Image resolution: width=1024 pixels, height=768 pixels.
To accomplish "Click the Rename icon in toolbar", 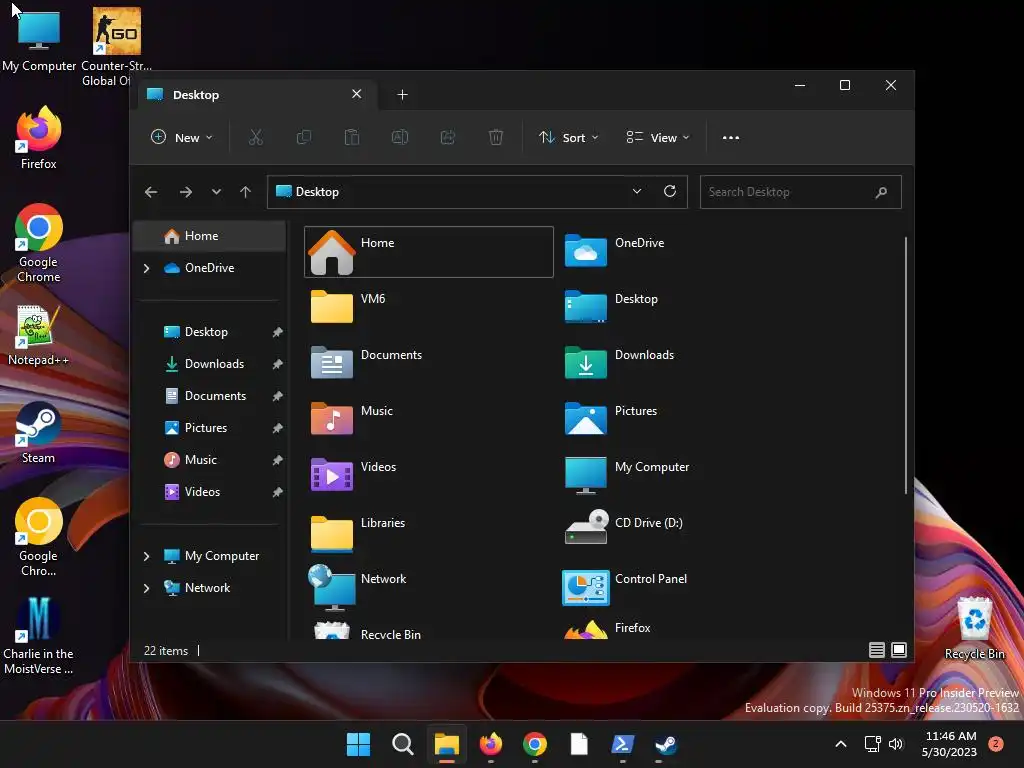I will coord(400,137).
